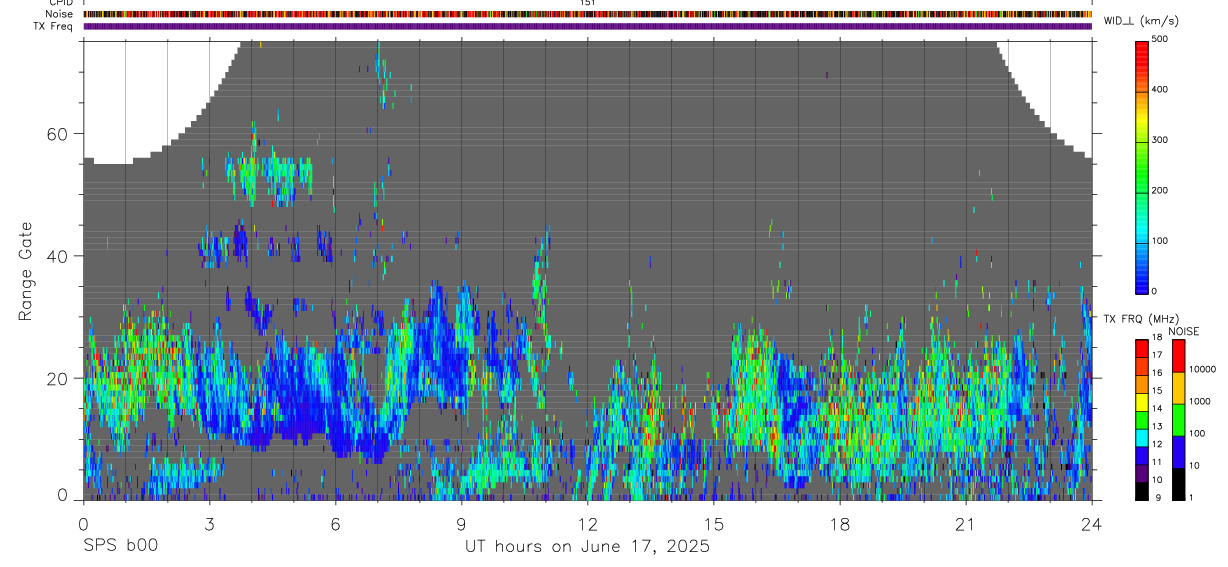The image size is (1228, 567).
Task: Click the 10000 red swatch in the NOISE legend
Action: pos(1178,356)
